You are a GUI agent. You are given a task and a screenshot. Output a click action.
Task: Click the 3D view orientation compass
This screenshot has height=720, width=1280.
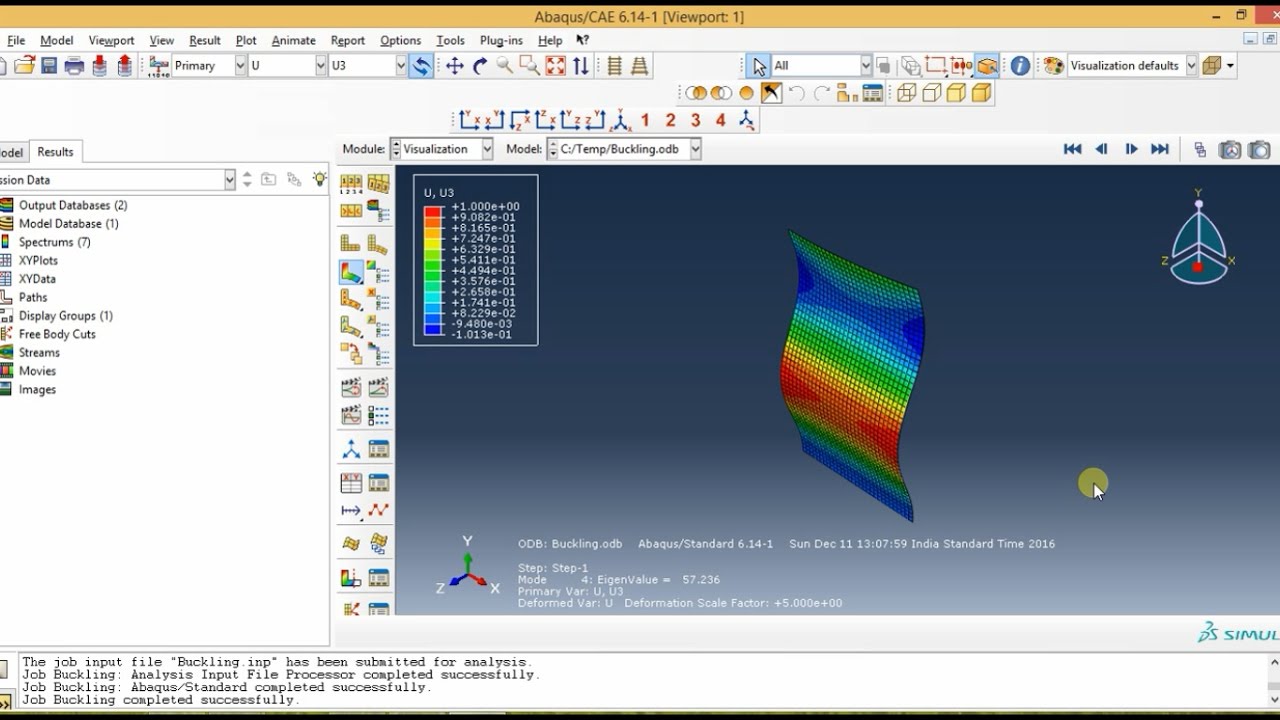[1198, 237]
